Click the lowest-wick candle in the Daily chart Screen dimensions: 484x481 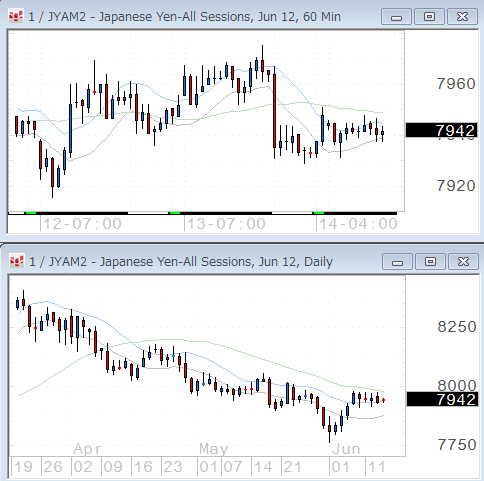(329, 429)
